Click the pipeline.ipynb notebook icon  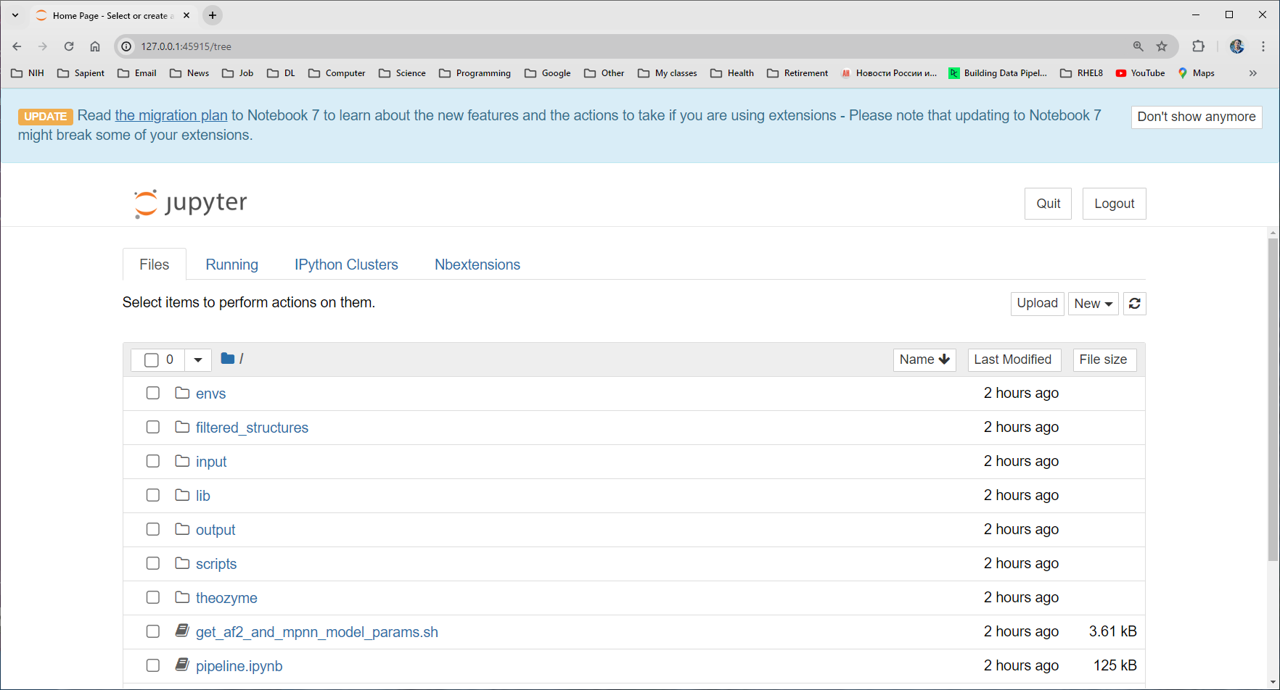click(x=182, y=665)
